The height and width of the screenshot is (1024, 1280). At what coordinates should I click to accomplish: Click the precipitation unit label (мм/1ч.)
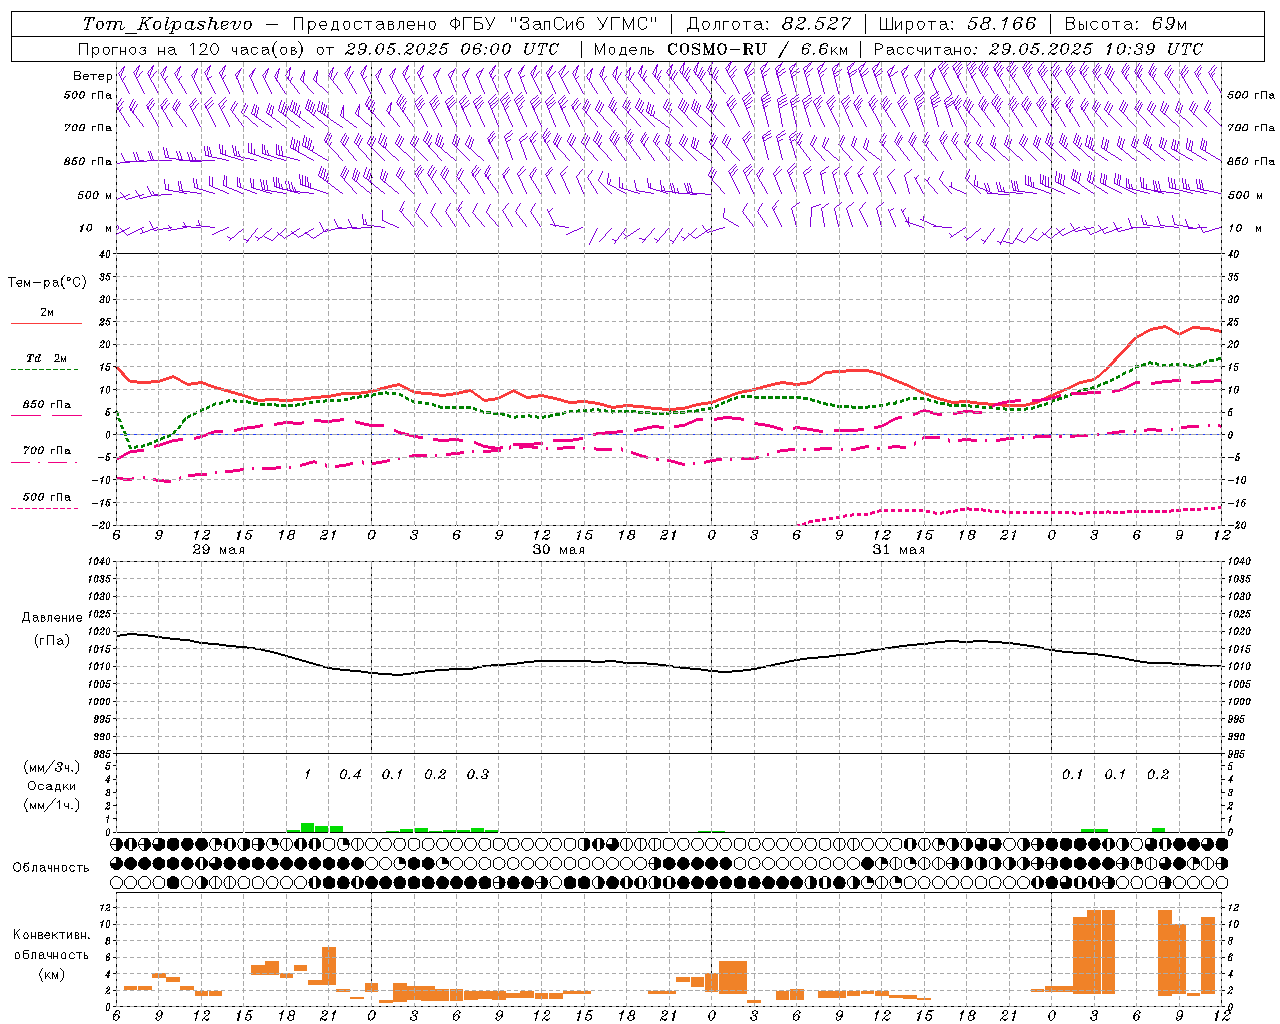[52, 805]
